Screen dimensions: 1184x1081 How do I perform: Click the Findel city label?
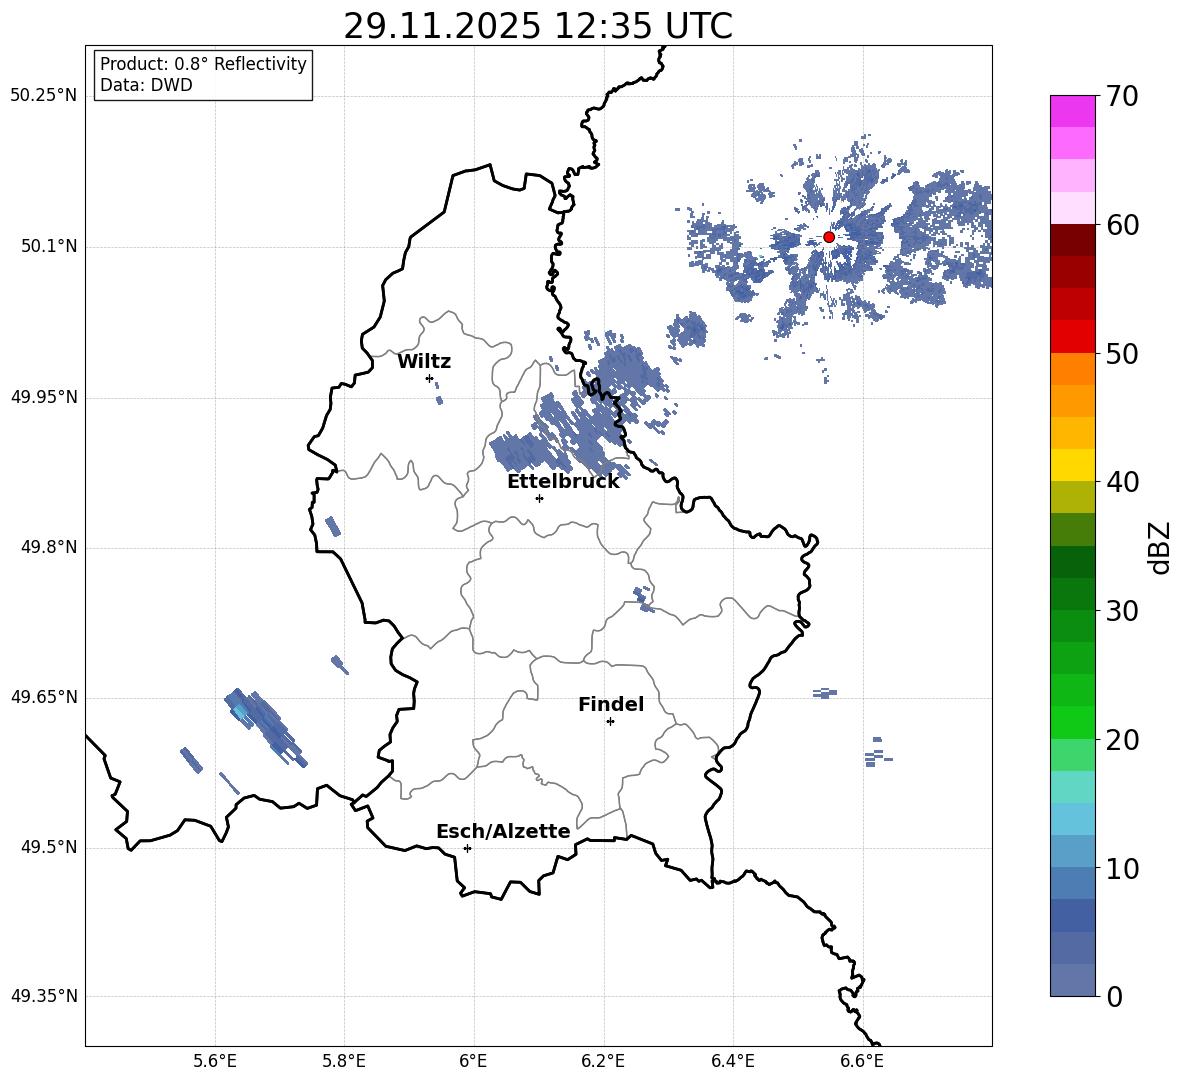pos(611,704)
